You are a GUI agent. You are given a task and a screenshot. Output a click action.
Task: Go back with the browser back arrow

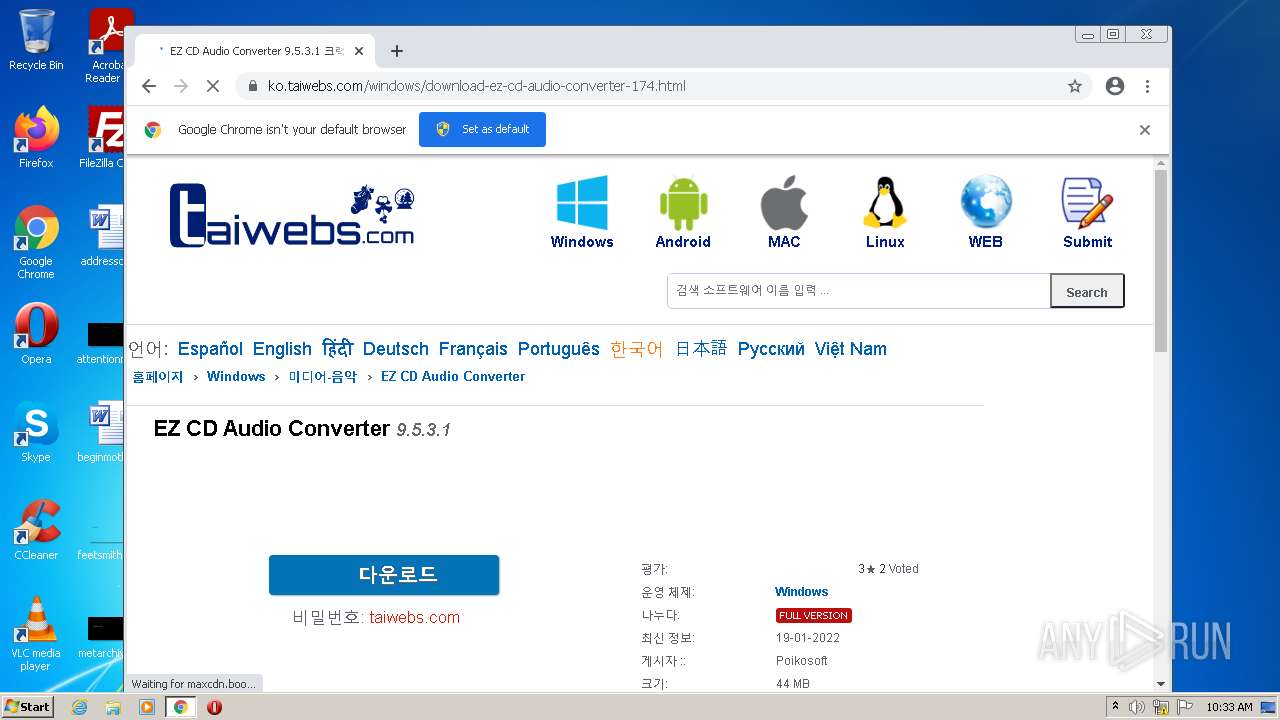[x=149, y=86]
